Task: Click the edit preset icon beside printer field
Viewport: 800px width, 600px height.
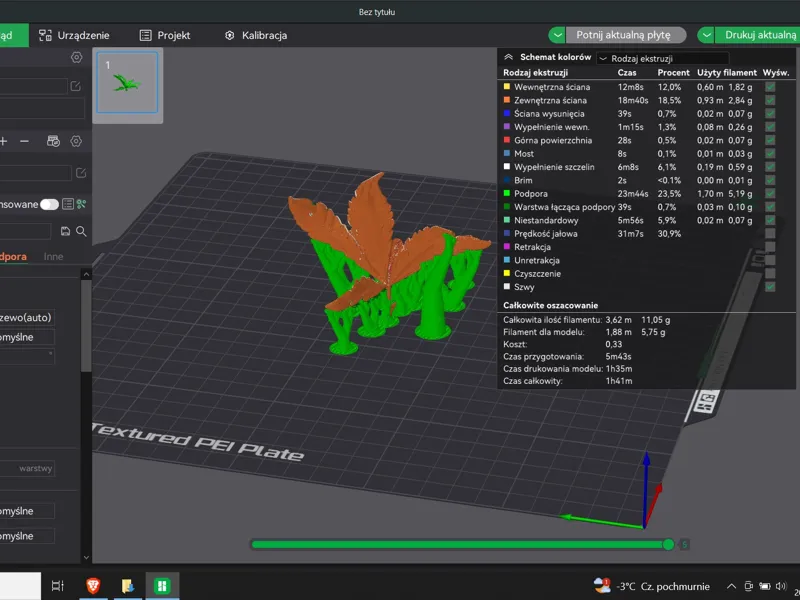Action: [x=76, y=86]
